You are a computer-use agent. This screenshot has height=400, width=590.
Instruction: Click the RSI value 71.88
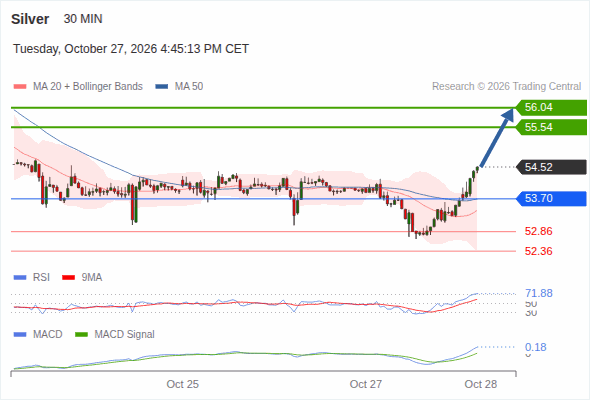click(x=539, y=293)
